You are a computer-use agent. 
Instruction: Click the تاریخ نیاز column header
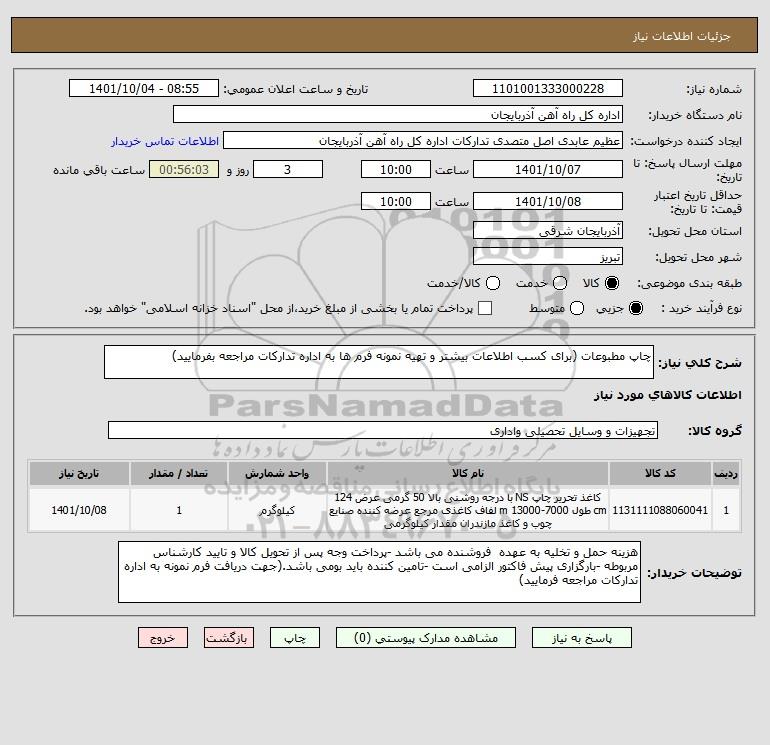point(79,473)
